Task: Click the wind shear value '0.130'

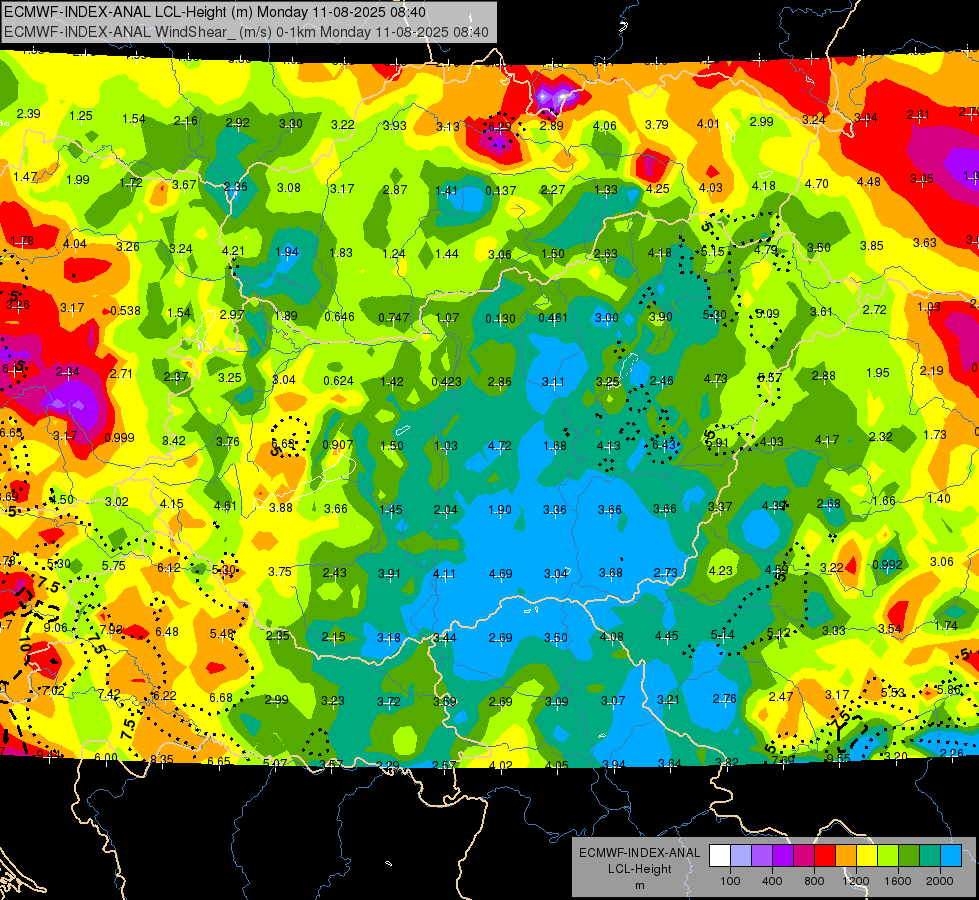Action: (x=501, y=319)
